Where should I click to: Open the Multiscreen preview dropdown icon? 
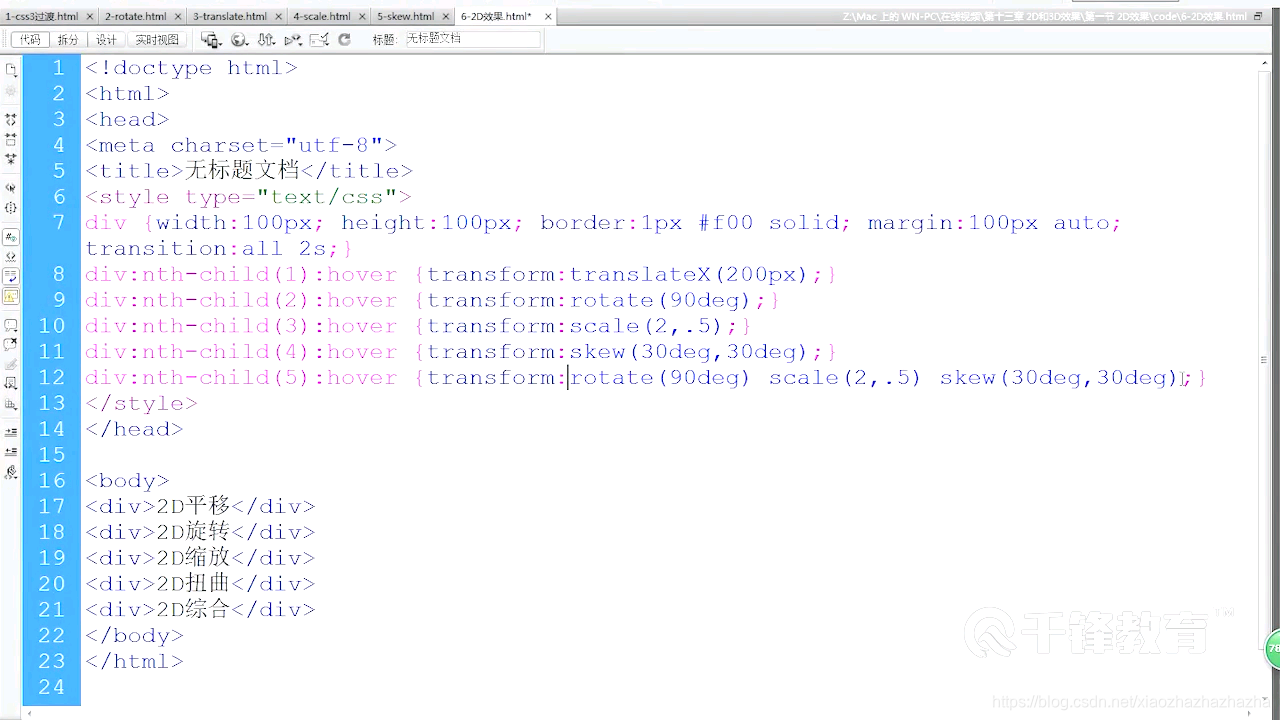(211, 40)
